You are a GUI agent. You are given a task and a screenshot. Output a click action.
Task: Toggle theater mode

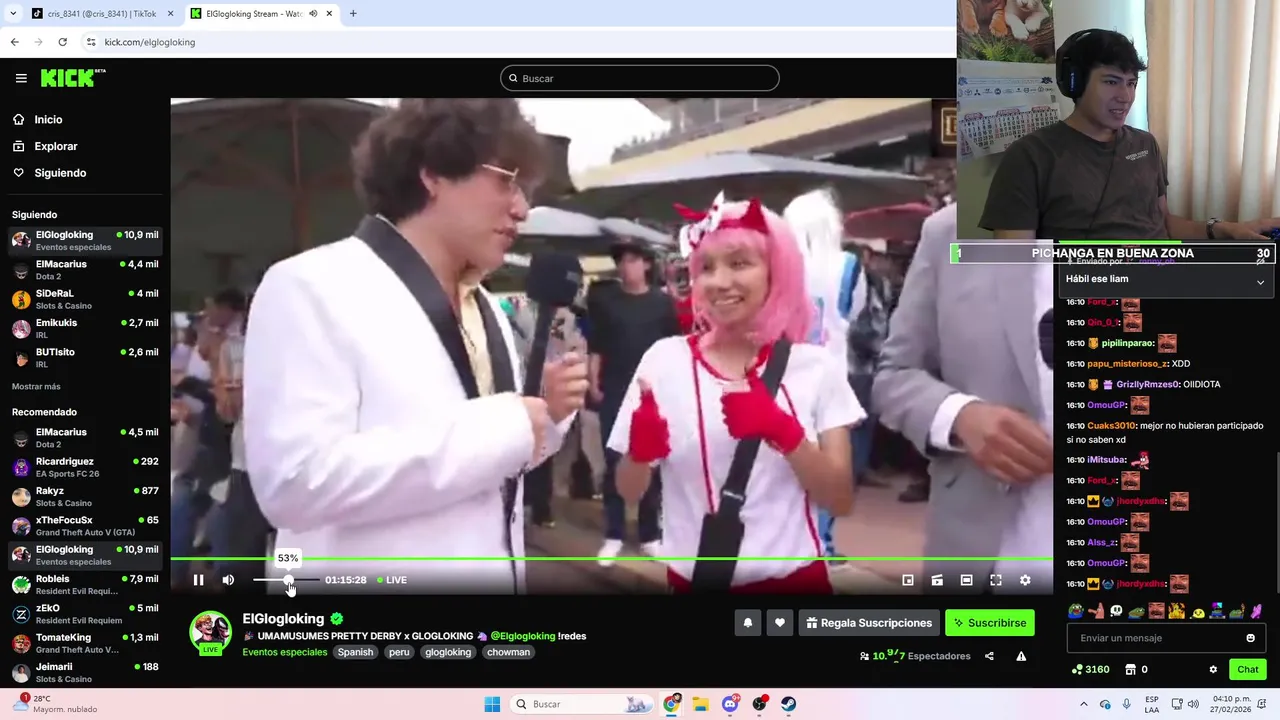[x=966, y=580]
